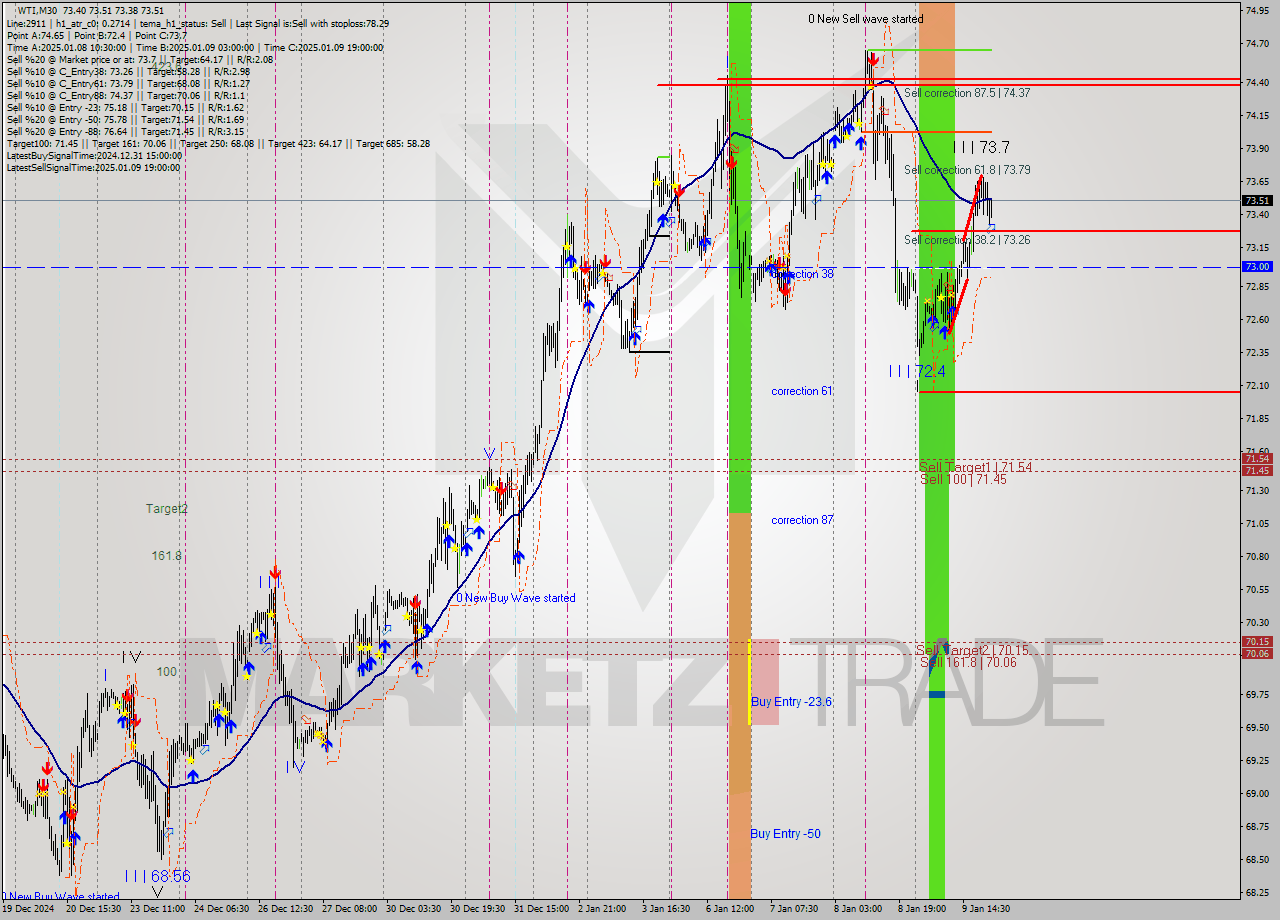This screenshot has height=920, width=1280.
Task: Click the 68.25 price scale value
Action: click(1256, 893)
